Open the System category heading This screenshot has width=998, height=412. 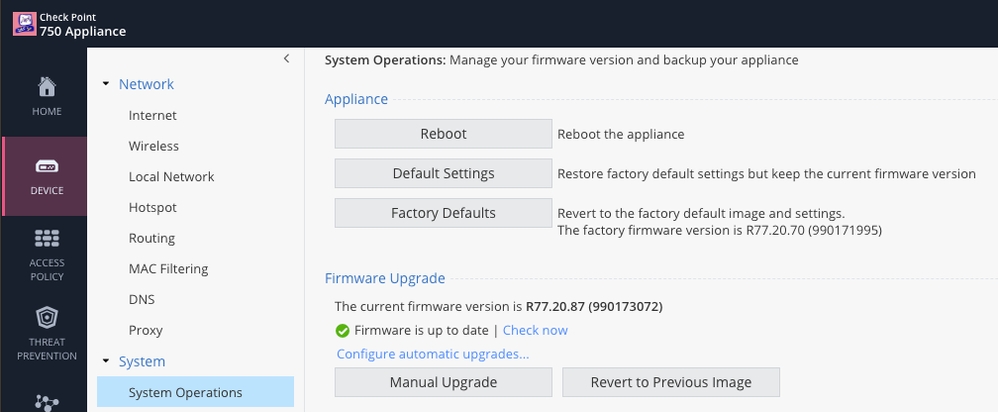pyautogui.click(x=142, y=361)
